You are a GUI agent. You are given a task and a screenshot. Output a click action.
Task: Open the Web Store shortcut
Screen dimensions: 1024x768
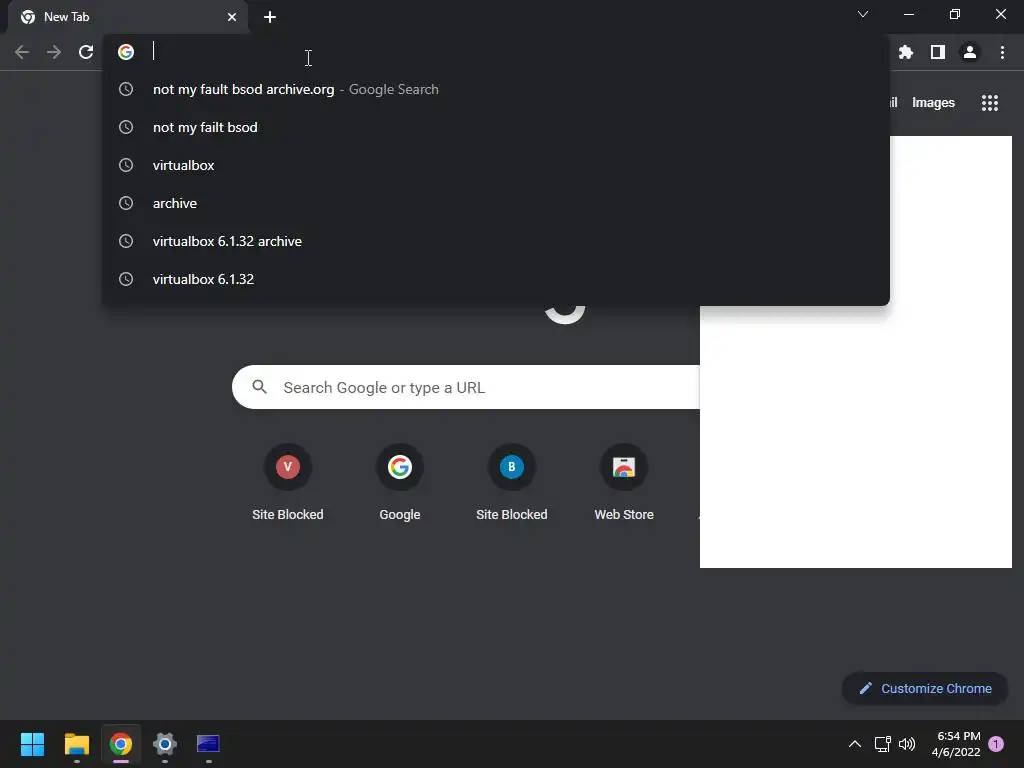point(624,483)
